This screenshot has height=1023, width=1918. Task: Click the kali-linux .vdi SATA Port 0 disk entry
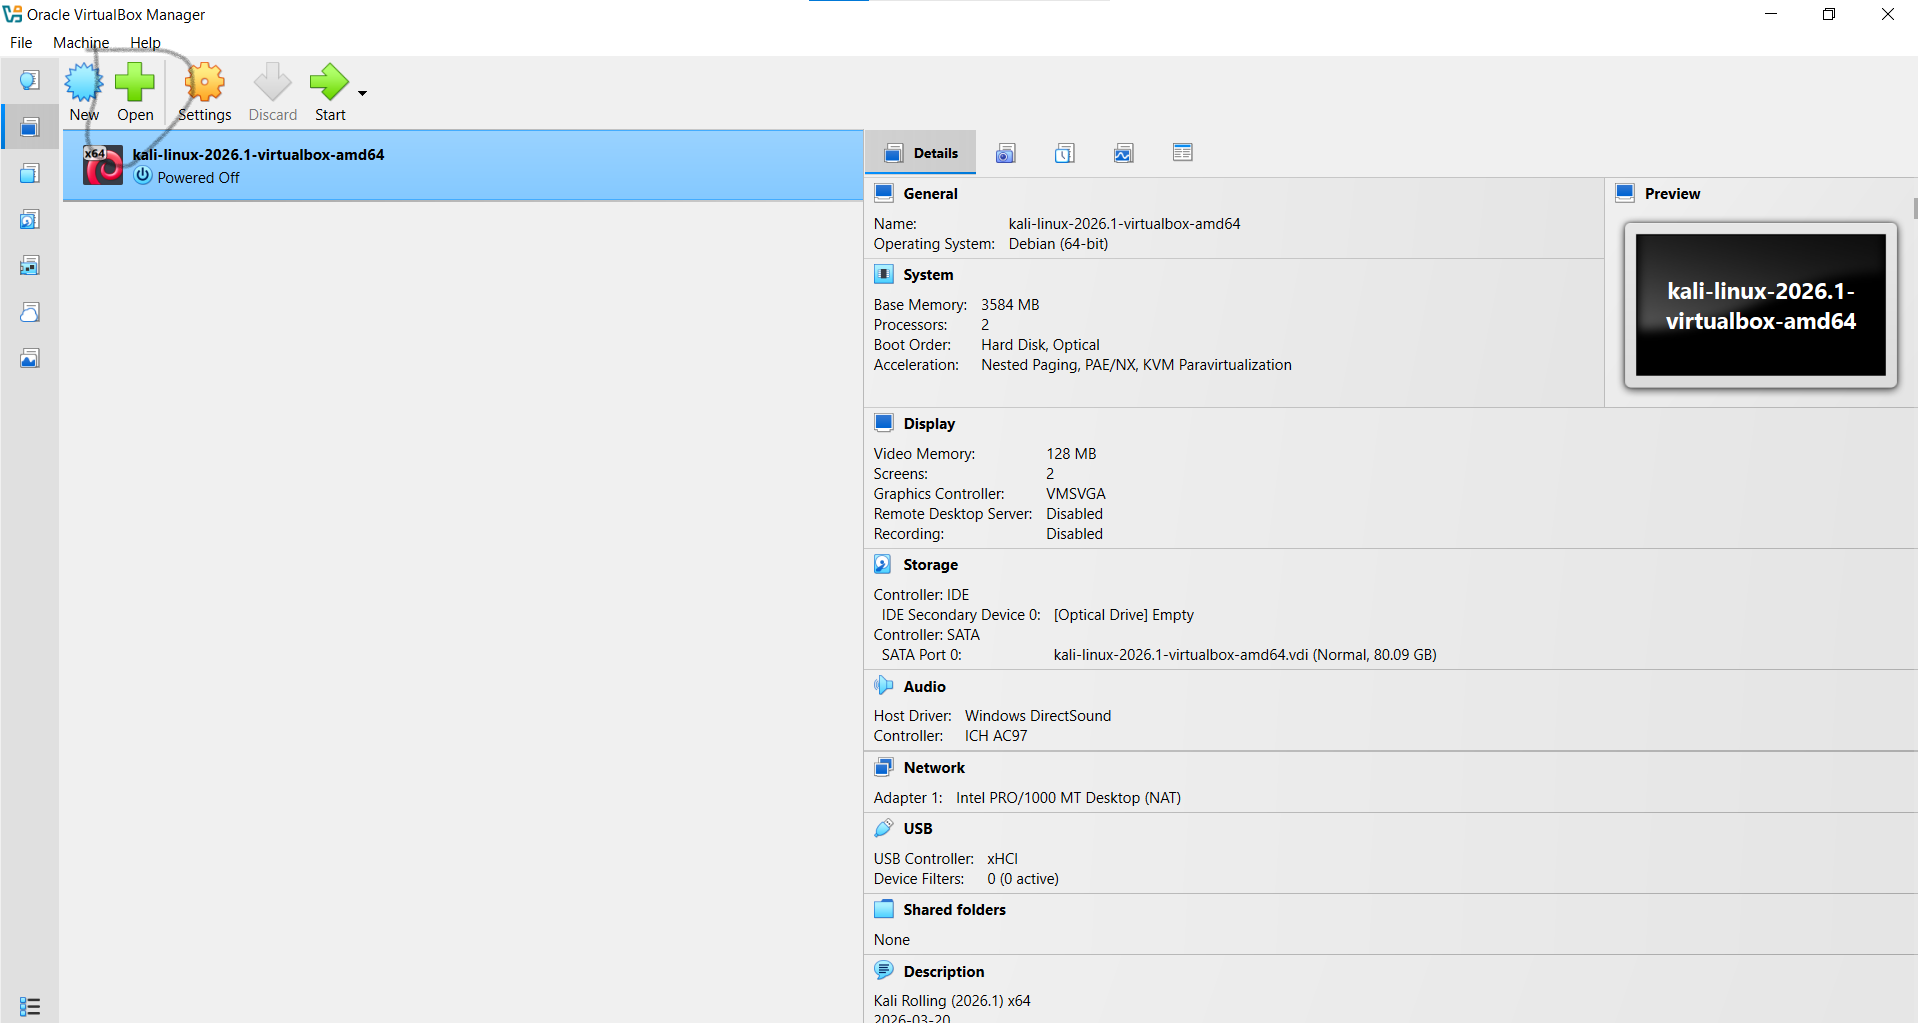pyautogui.click(x=1245, y=655)
